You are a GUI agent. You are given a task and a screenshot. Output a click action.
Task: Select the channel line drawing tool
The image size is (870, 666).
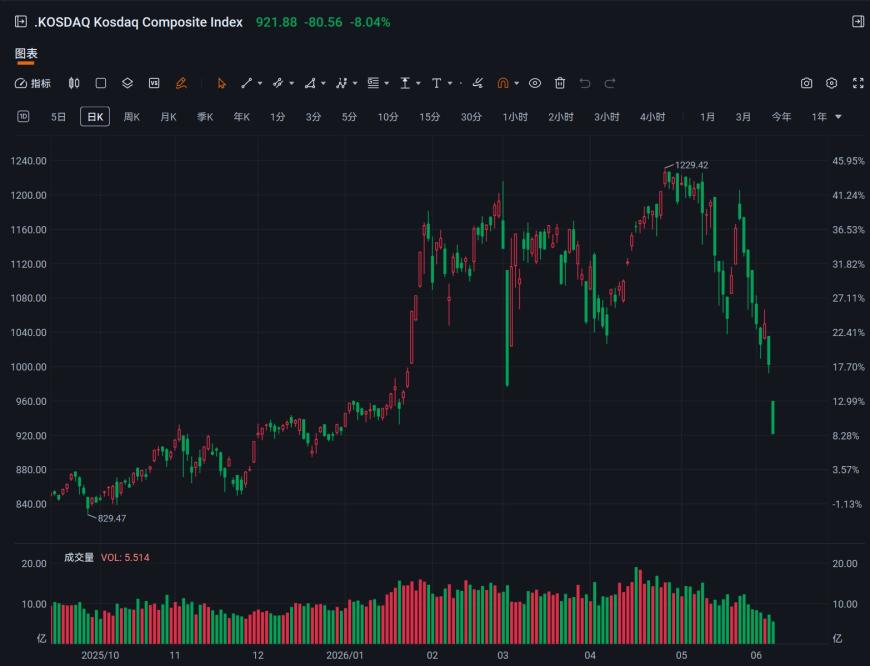(x=278, y=83)
